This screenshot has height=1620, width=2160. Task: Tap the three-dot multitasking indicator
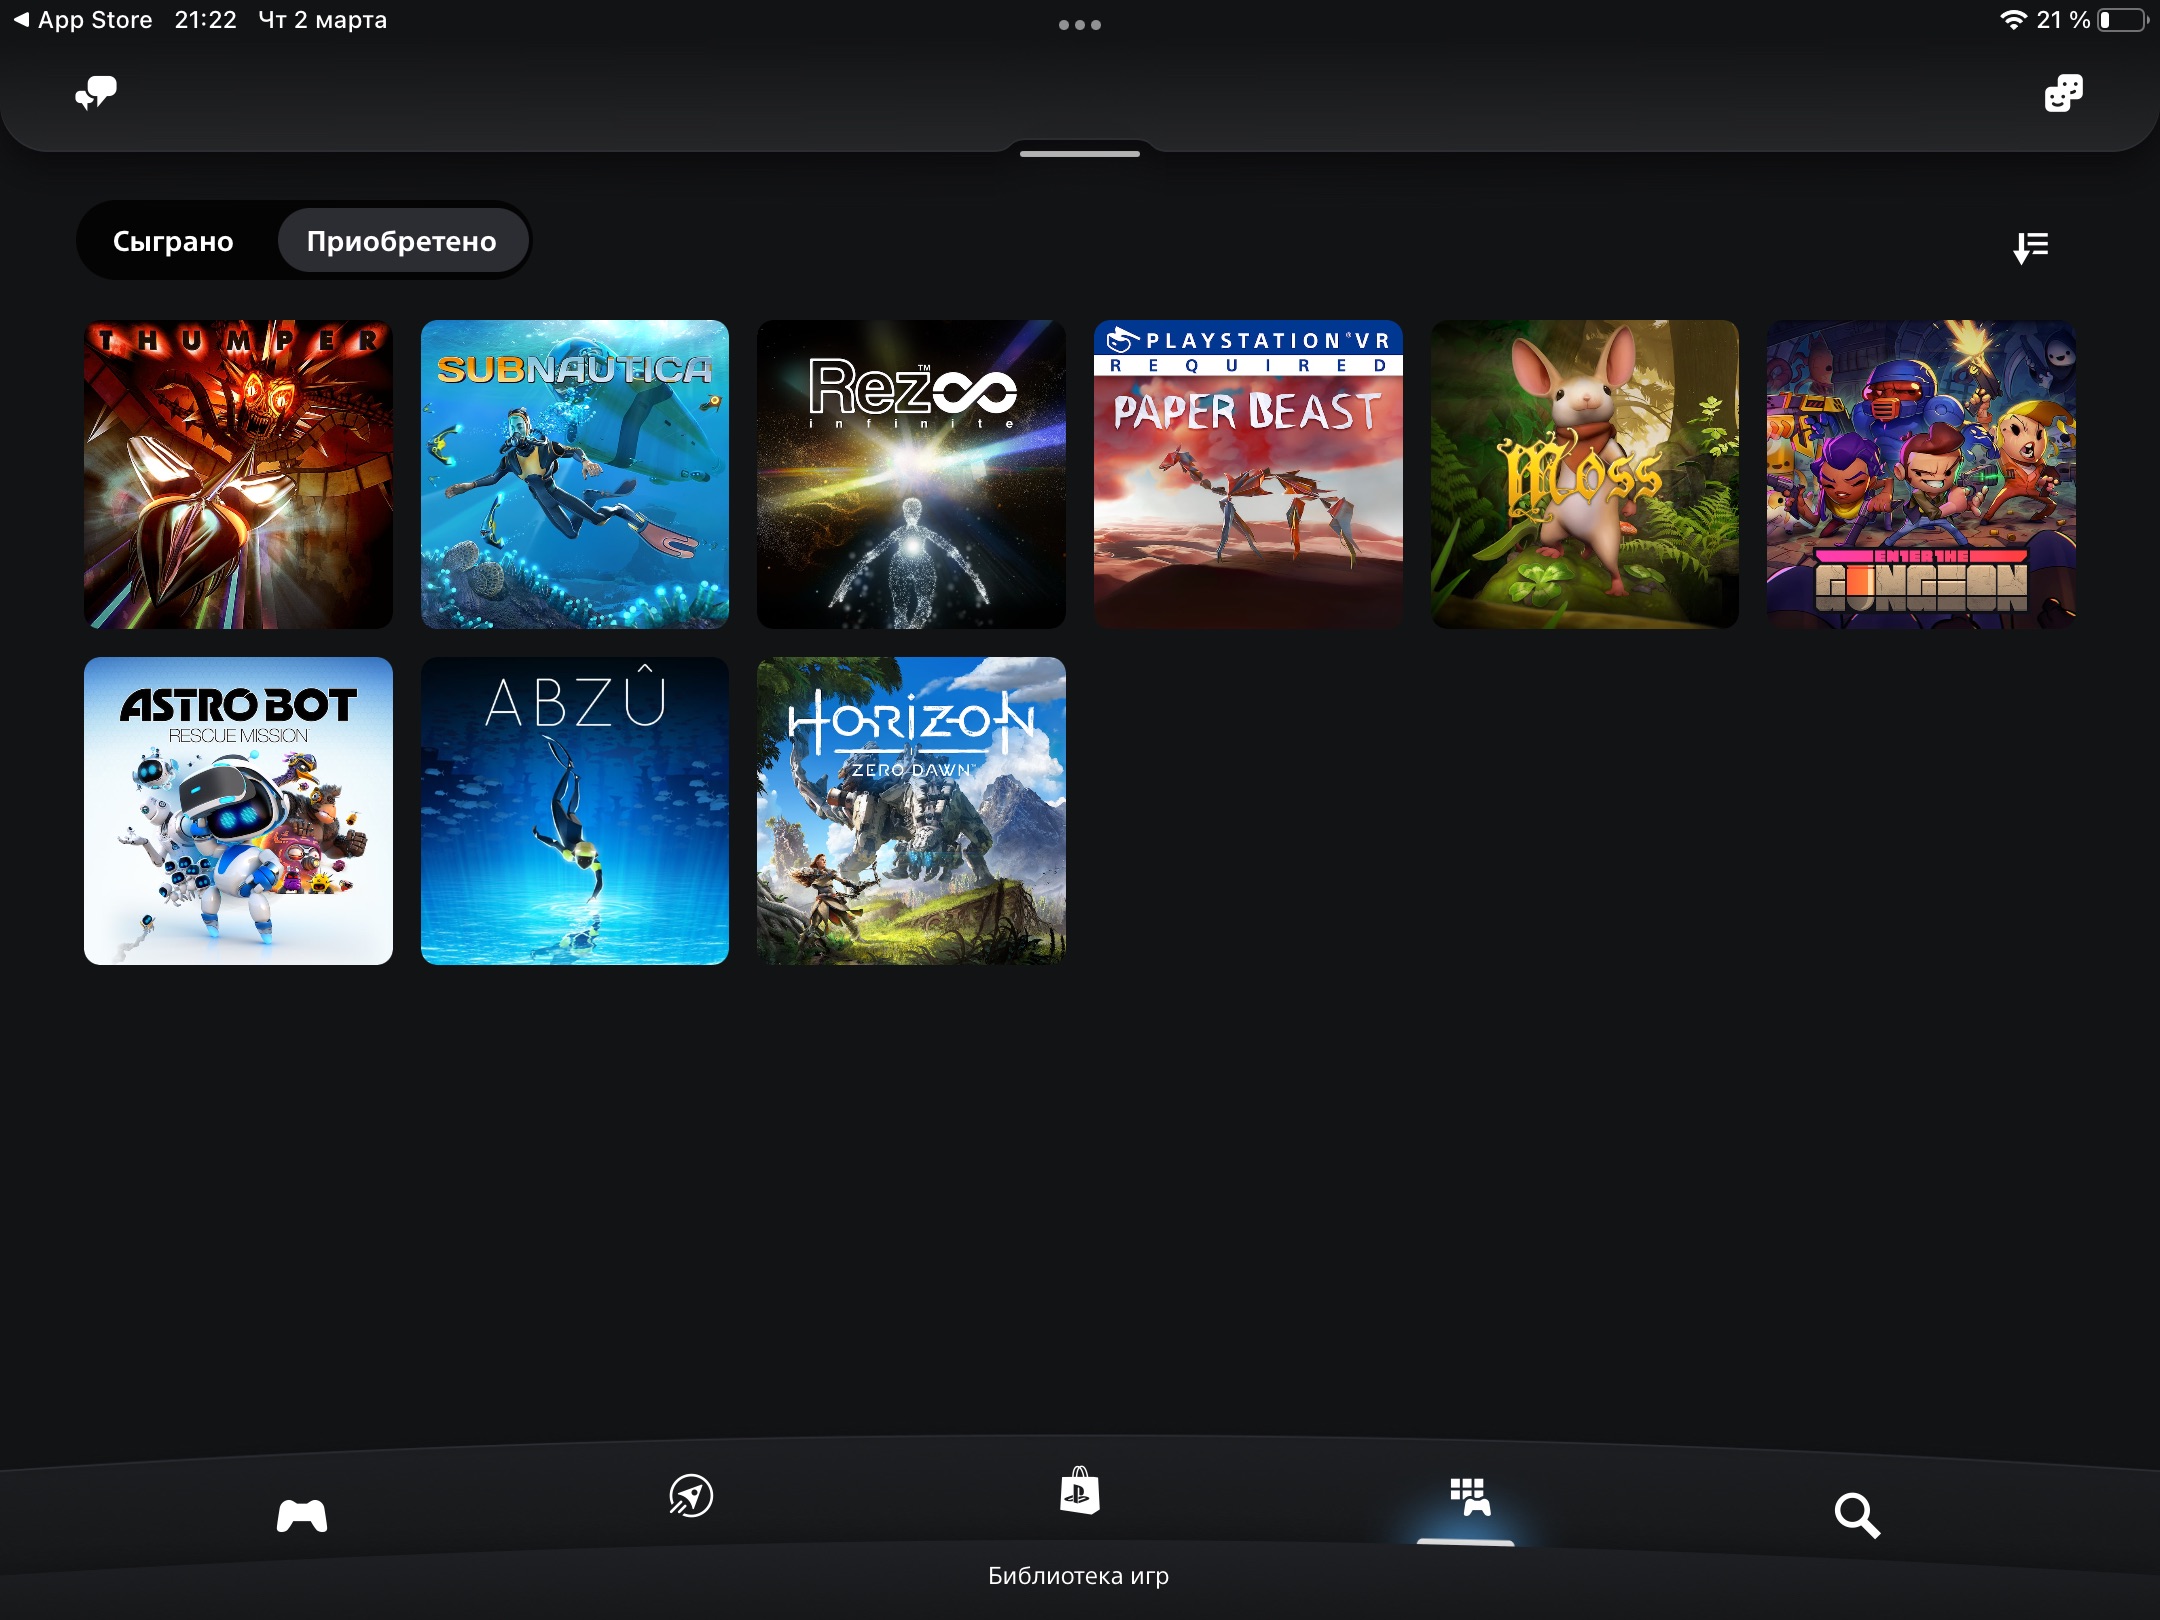click(1080, 25)
